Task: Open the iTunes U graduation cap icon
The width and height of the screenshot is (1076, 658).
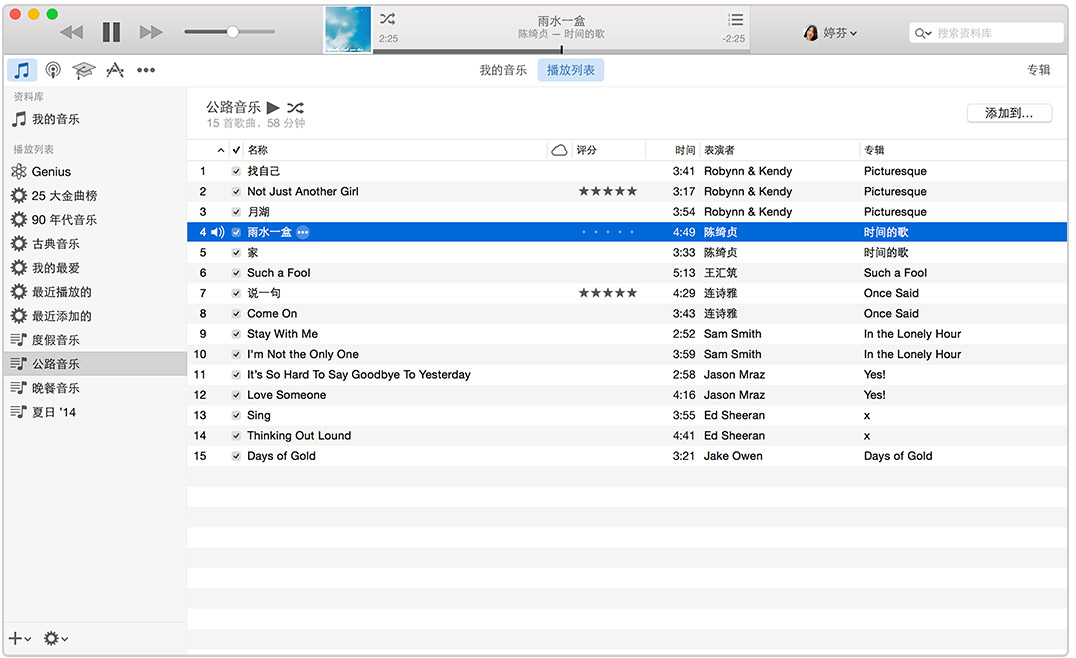Action: [84, 70]
